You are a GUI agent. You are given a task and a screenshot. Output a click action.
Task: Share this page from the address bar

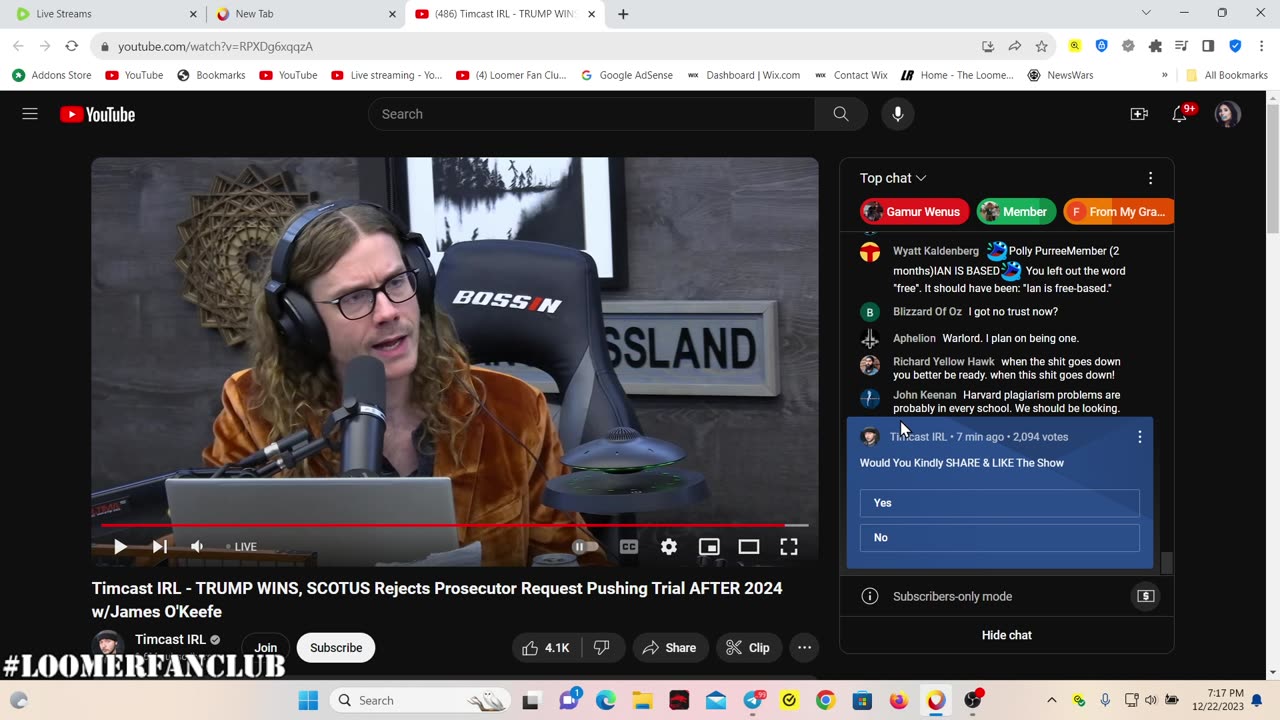1014,46
